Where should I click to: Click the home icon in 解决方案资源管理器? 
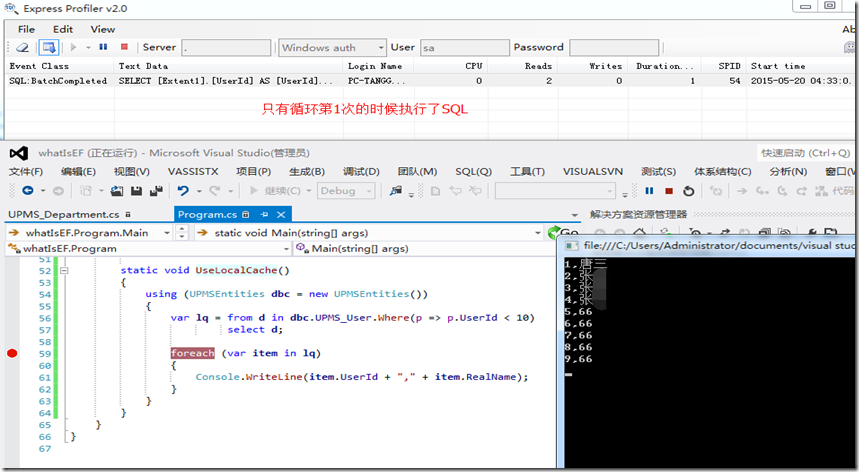click(638, 233)
